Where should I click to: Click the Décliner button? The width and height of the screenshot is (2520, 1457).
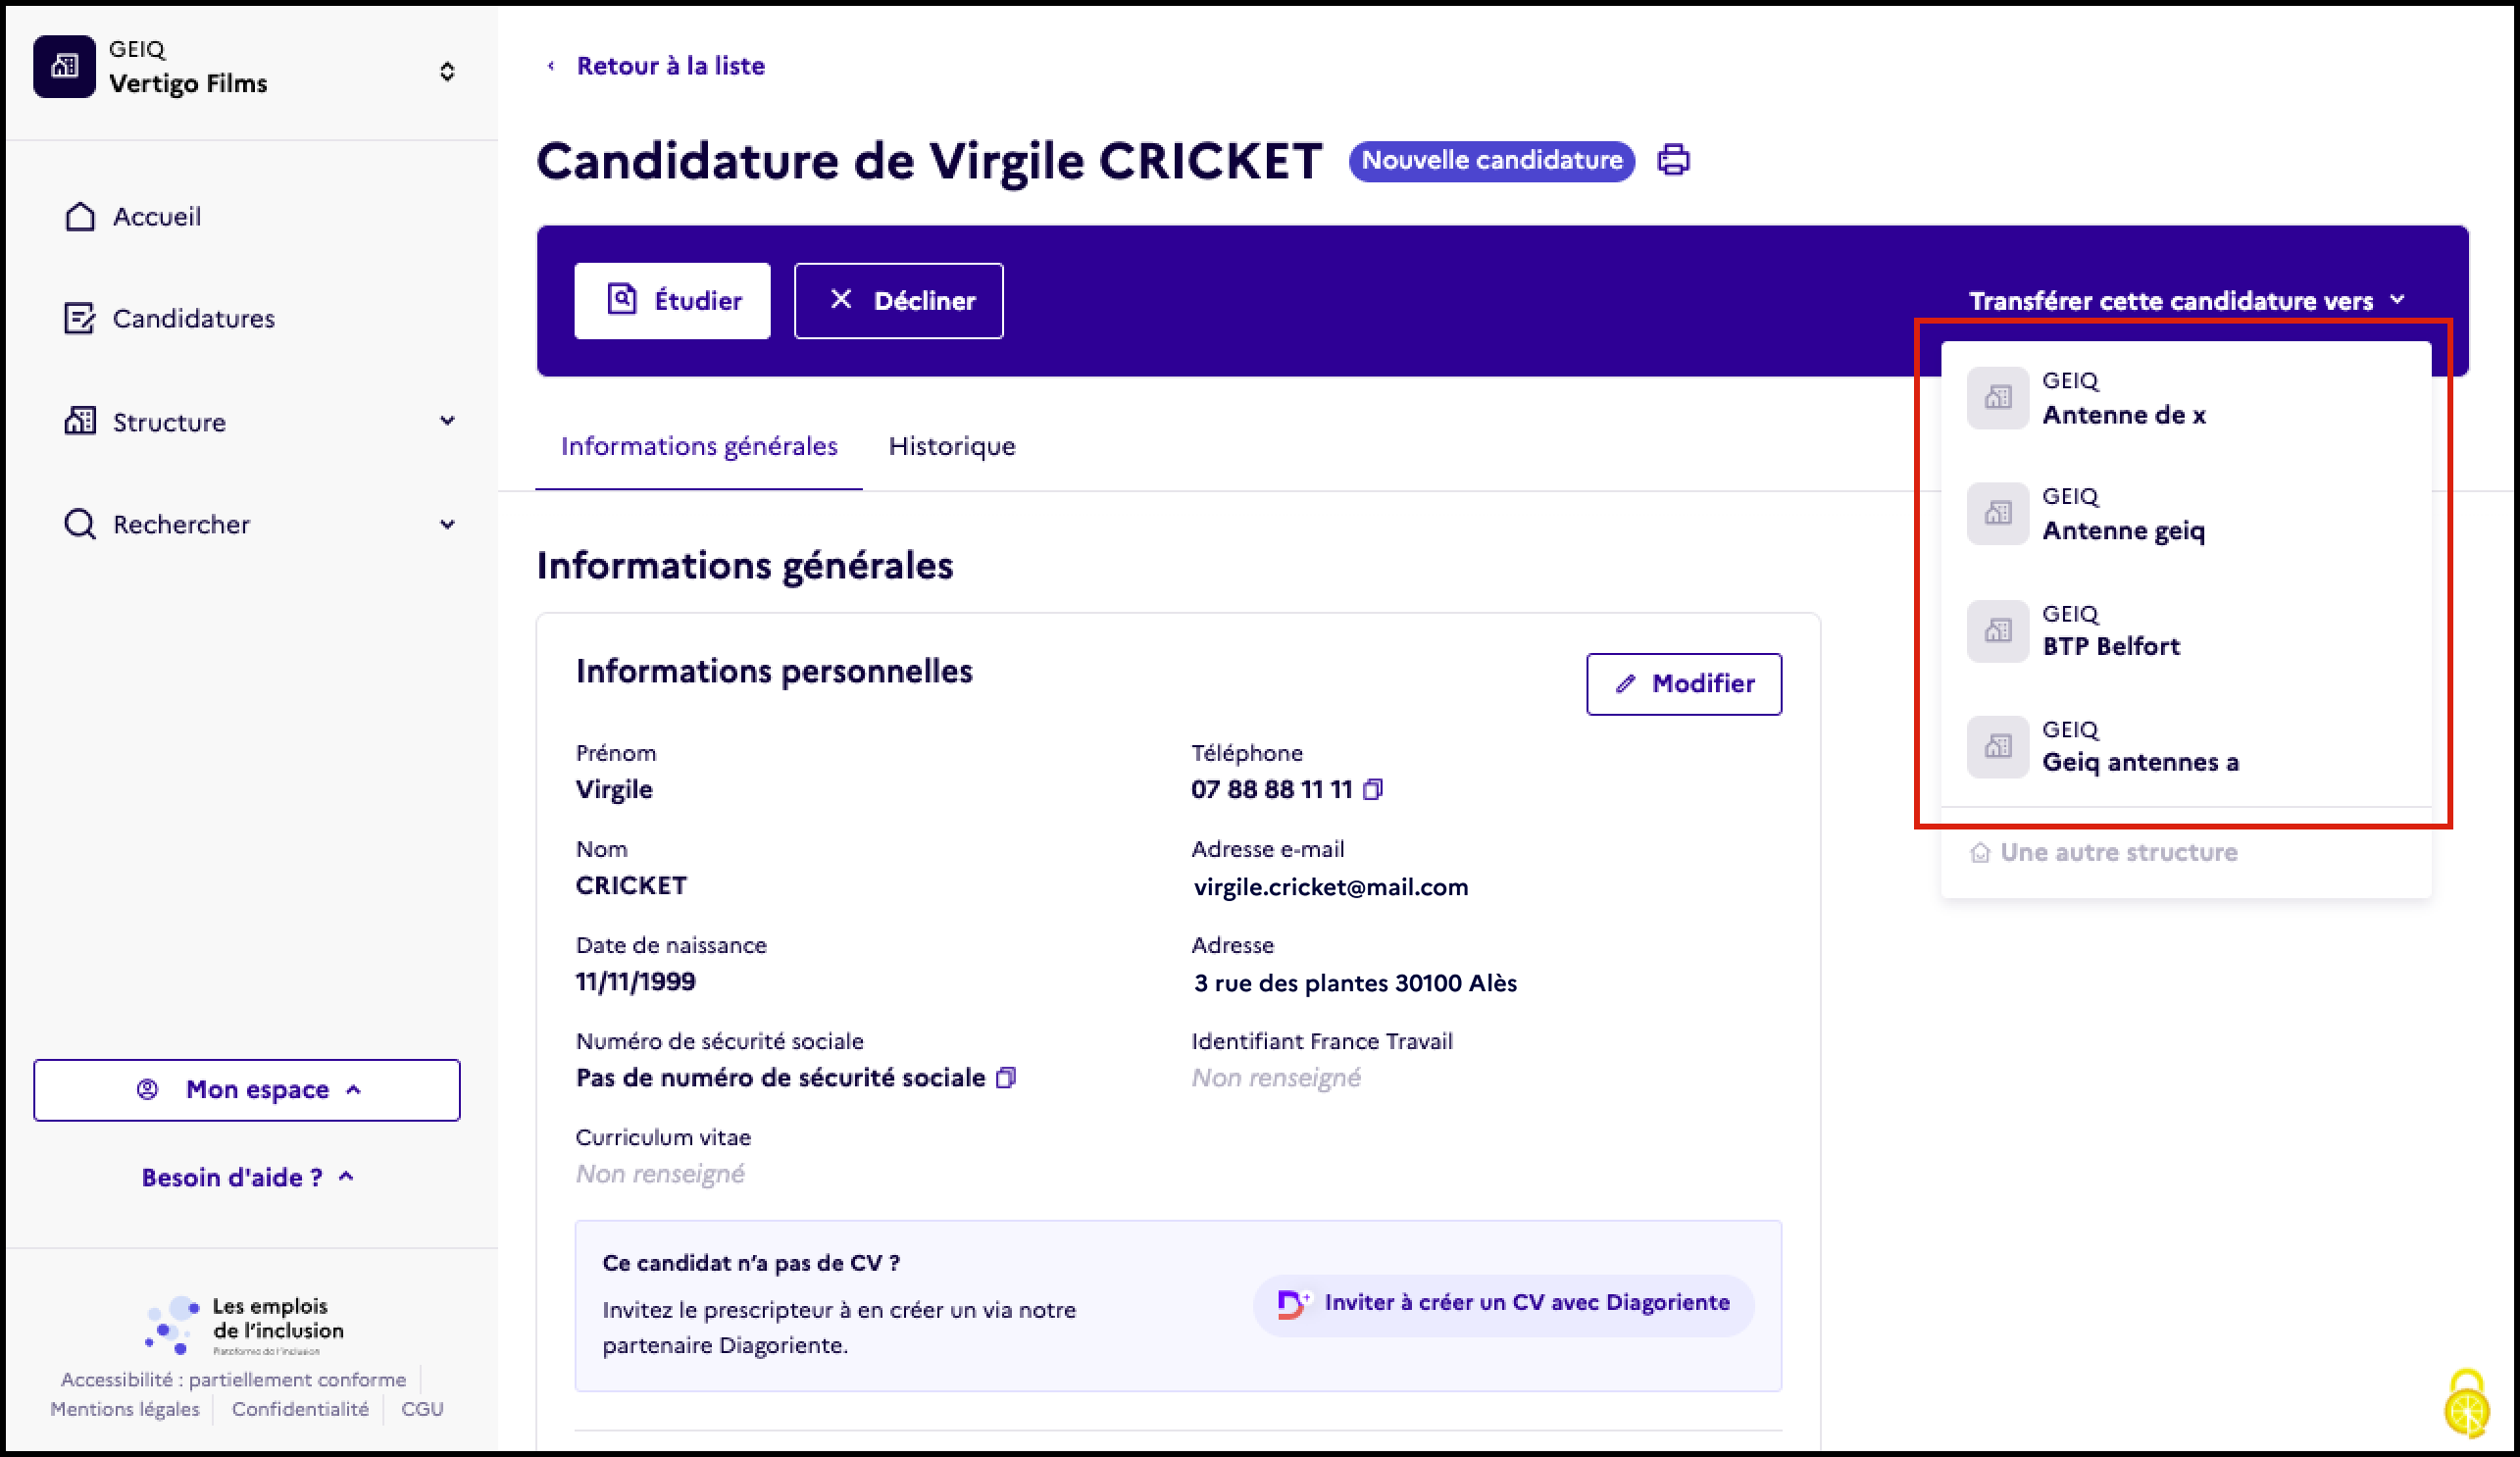tap(898, 301)
